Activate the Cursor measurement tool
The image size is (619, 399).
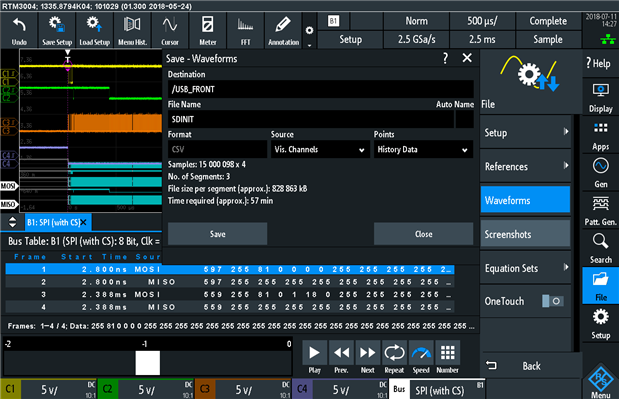[x=170, y=30]
